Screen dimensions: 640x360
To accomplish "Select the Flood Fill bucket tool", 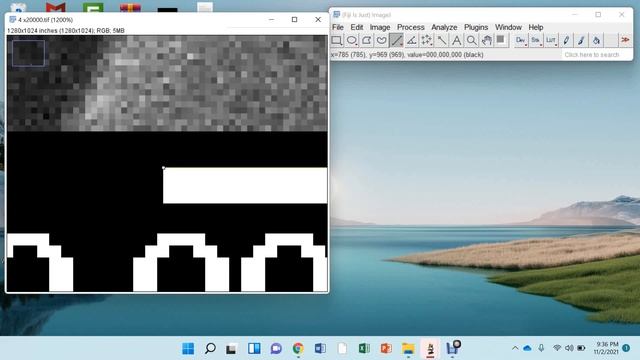I will tap(596, 40).
